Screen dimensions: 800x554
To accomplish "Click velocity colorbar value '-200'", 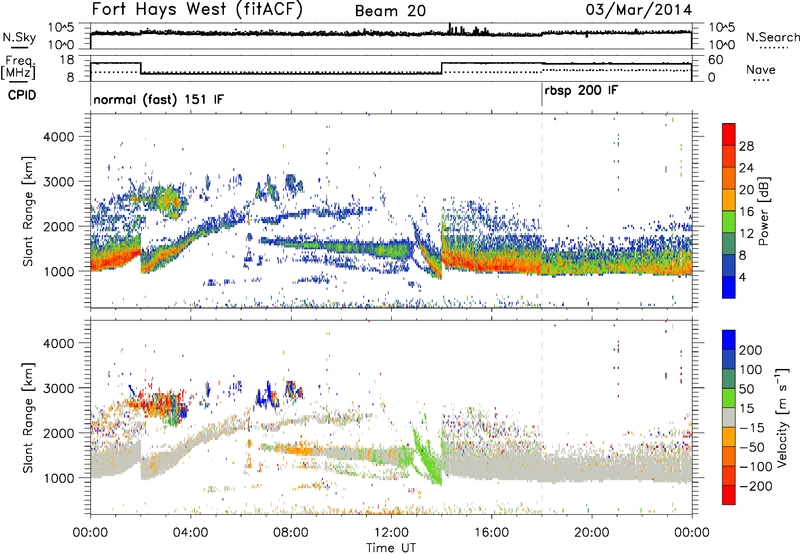I will (755, 486).
